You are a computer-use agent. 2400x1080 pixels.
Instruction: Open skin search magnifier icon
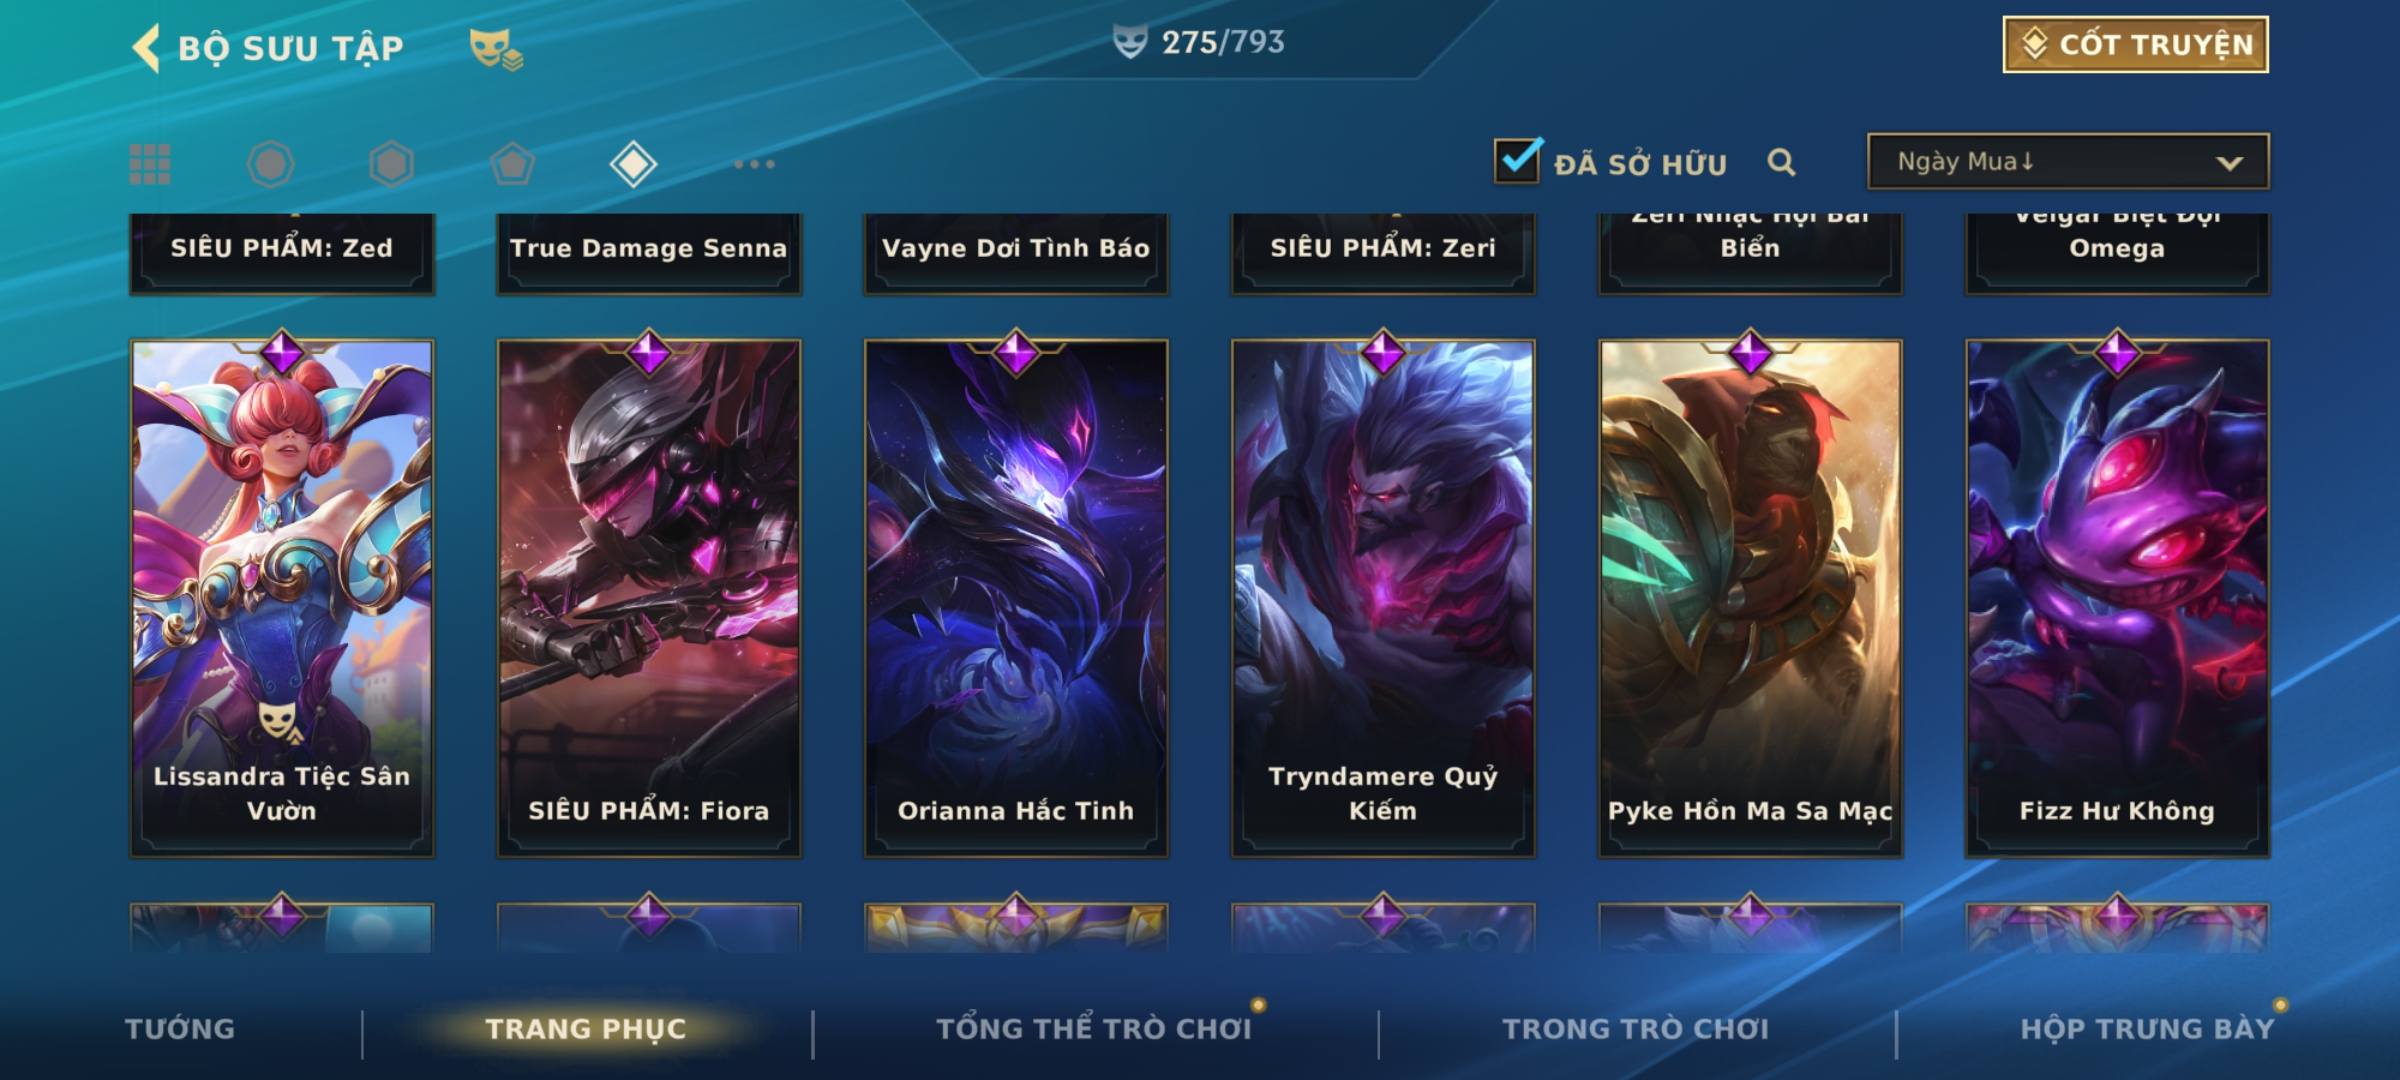(x=1781, y=162)
